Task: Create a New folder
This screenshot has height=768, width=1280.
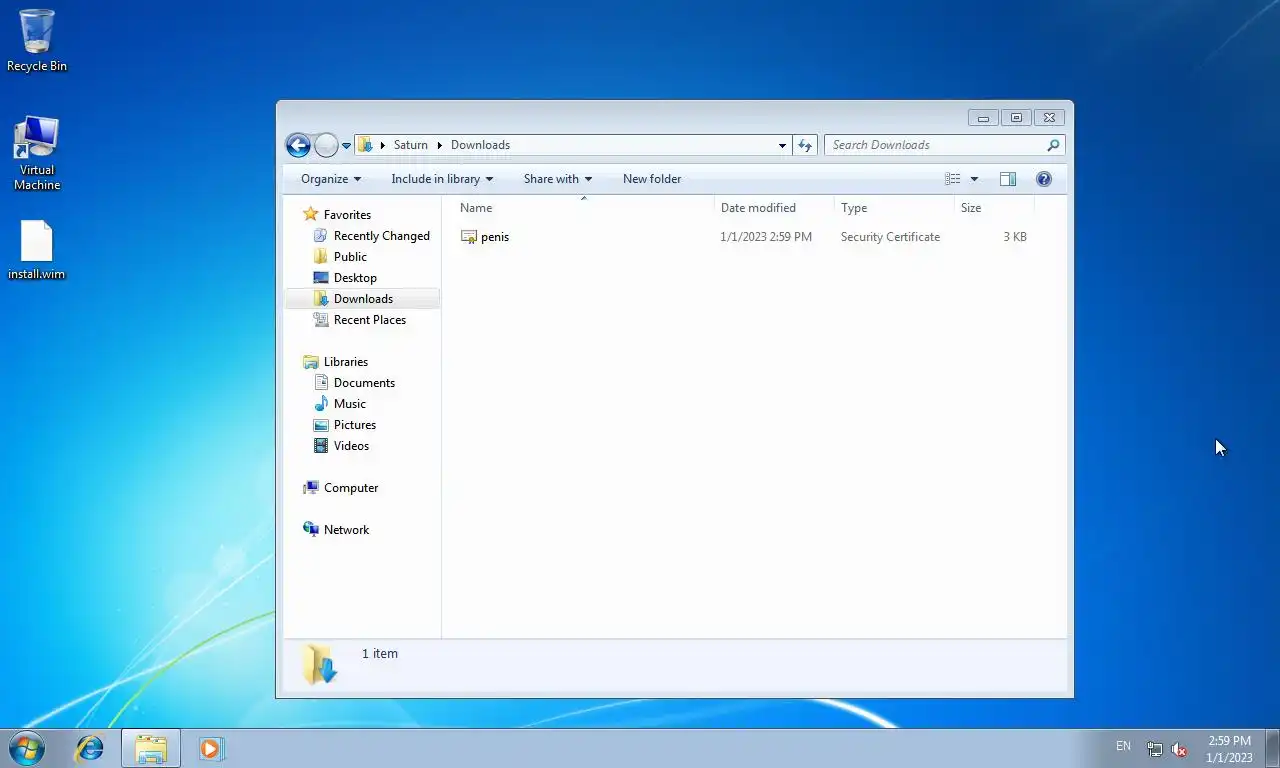Action: point(652,179)
